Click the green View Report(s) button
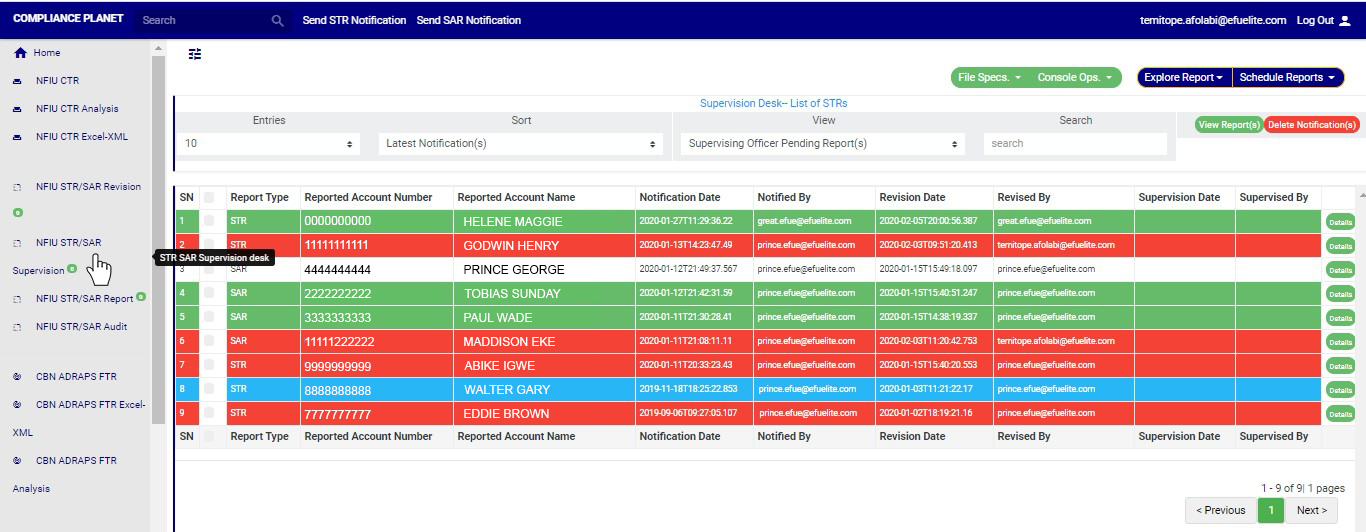1366x532 pixels. [1228, 125]
